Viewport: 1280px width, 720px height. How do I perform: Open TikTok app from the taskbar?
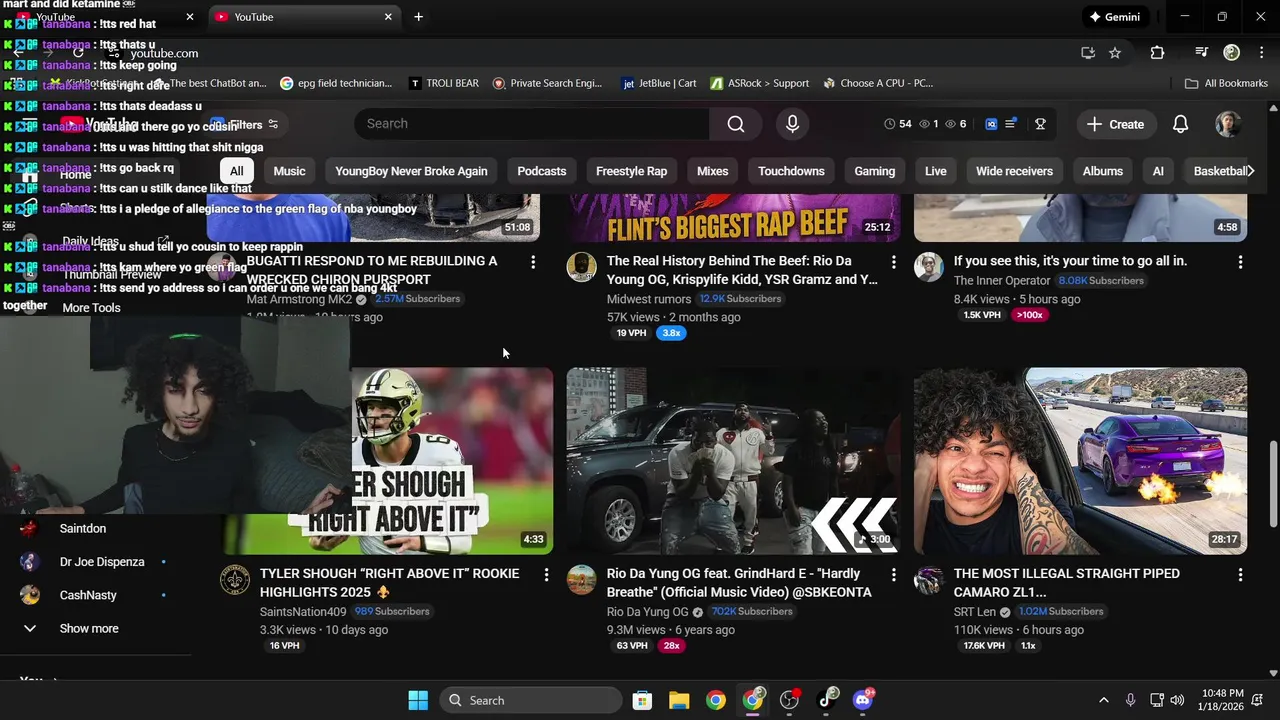(826, 700)
